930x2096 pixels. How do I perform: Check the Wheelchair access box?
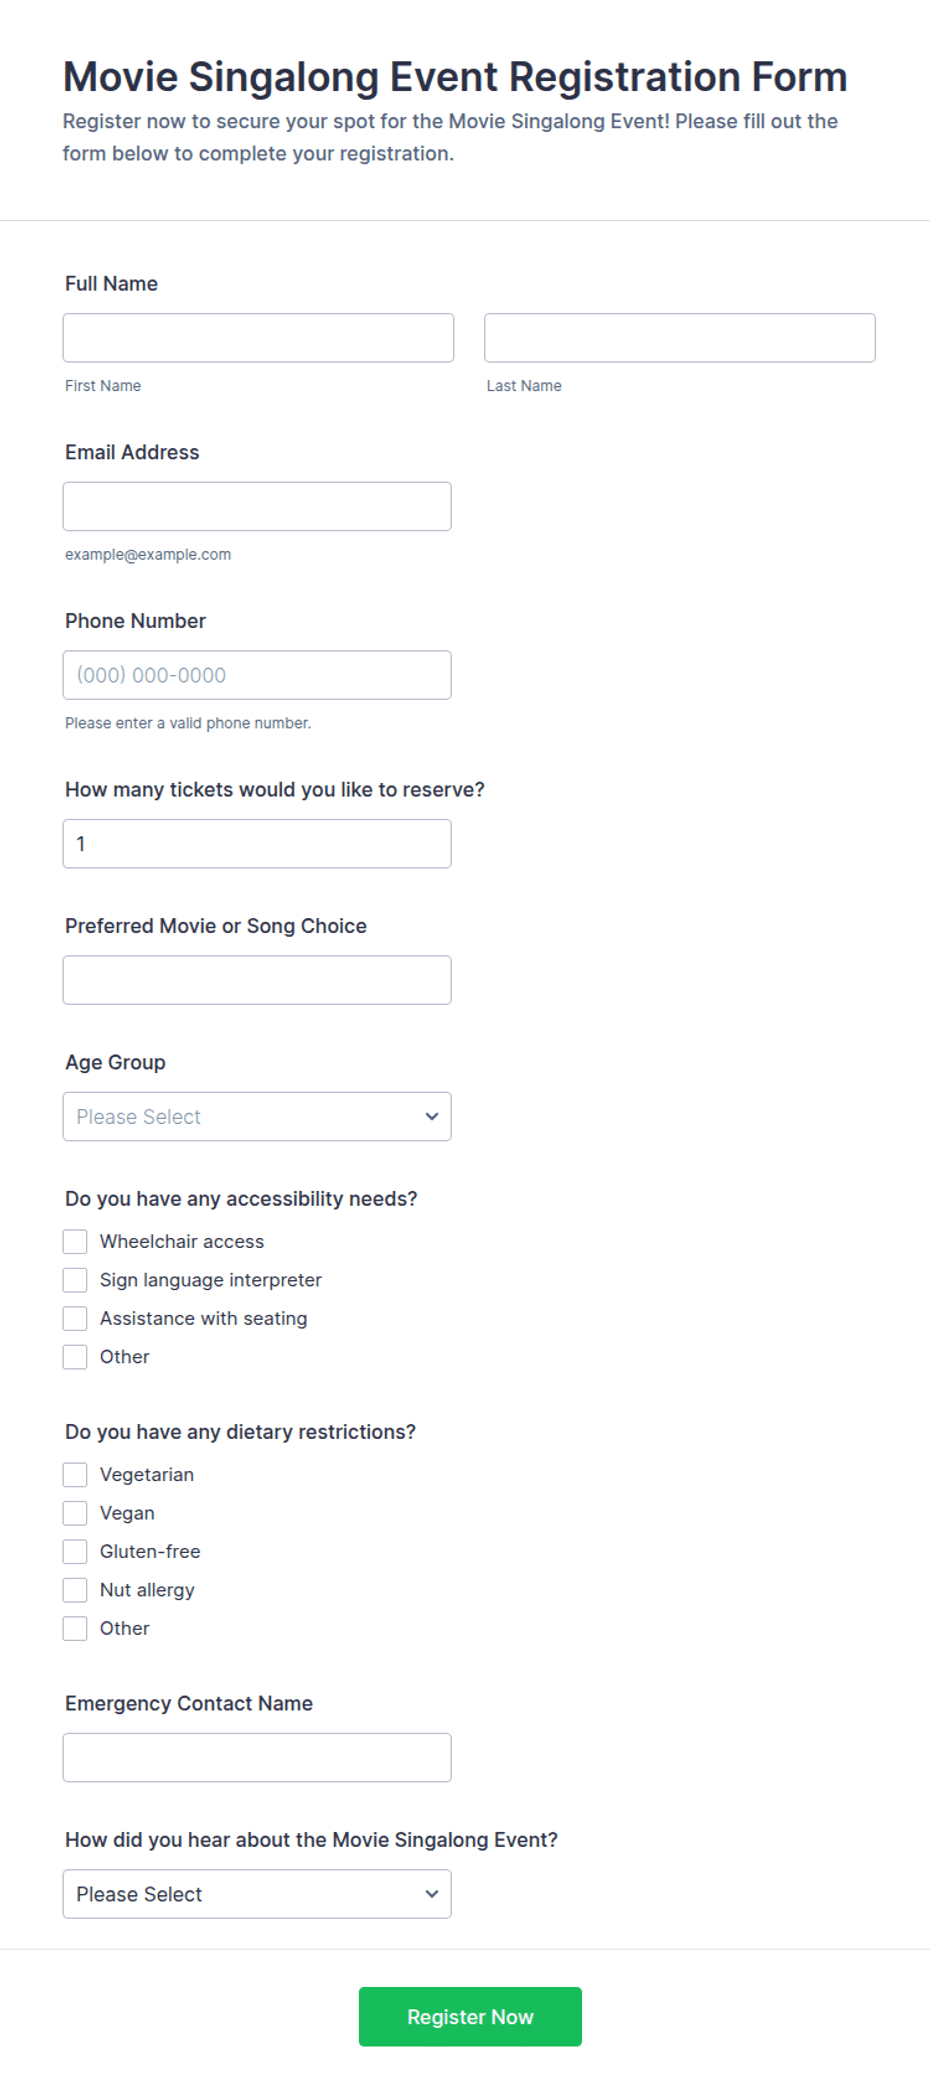pos(75,1242)
